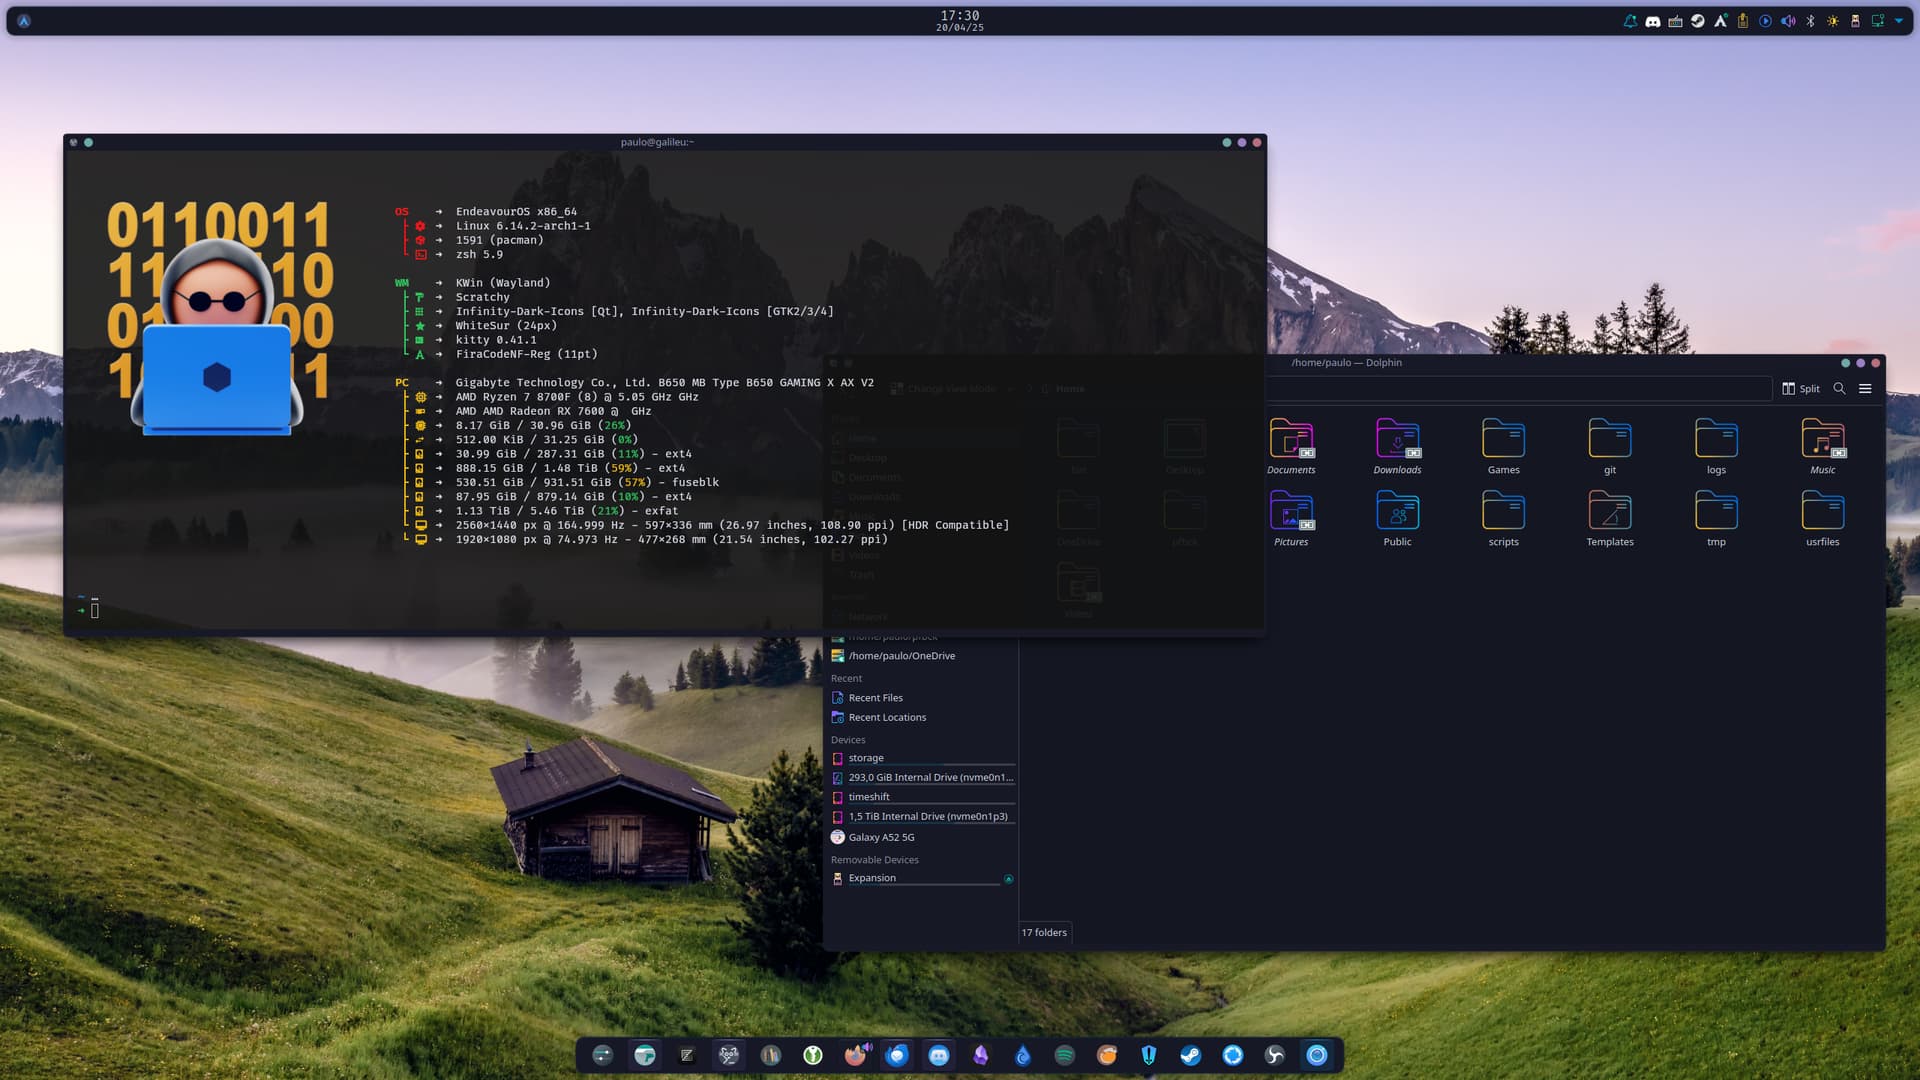Open OBS Studio from the dock
1920x1080 pixels.
[x=1275, y=1055]
